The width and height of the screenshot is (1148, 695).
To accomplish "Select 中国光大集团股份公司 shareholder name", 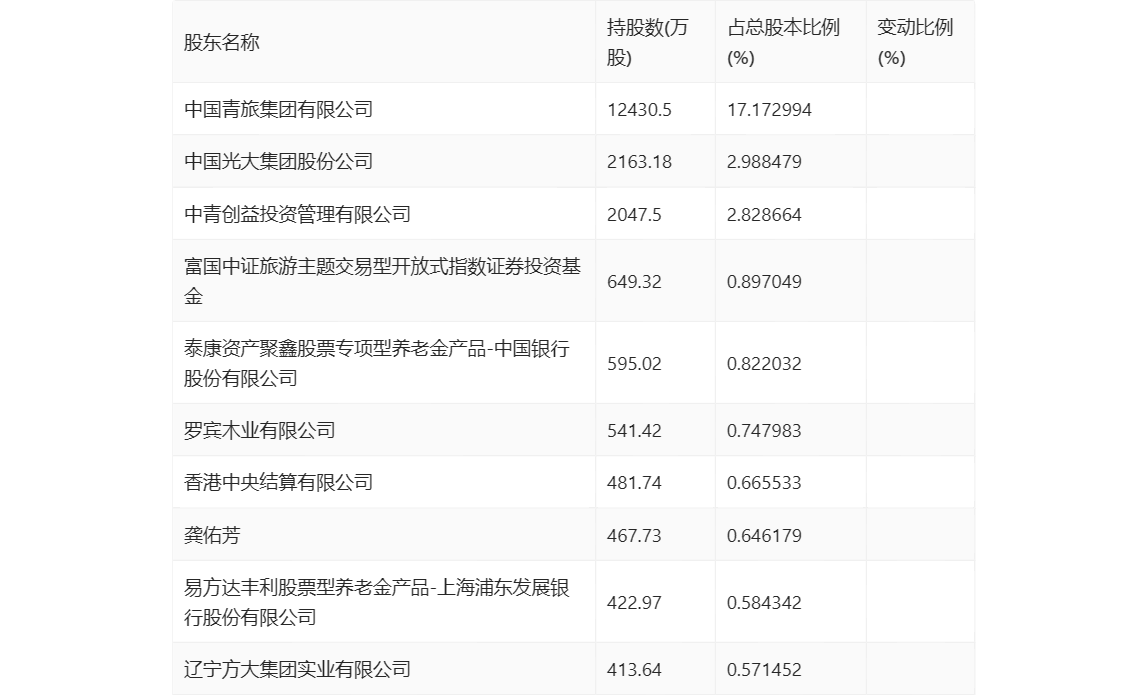I will click(x=279, y=162).
